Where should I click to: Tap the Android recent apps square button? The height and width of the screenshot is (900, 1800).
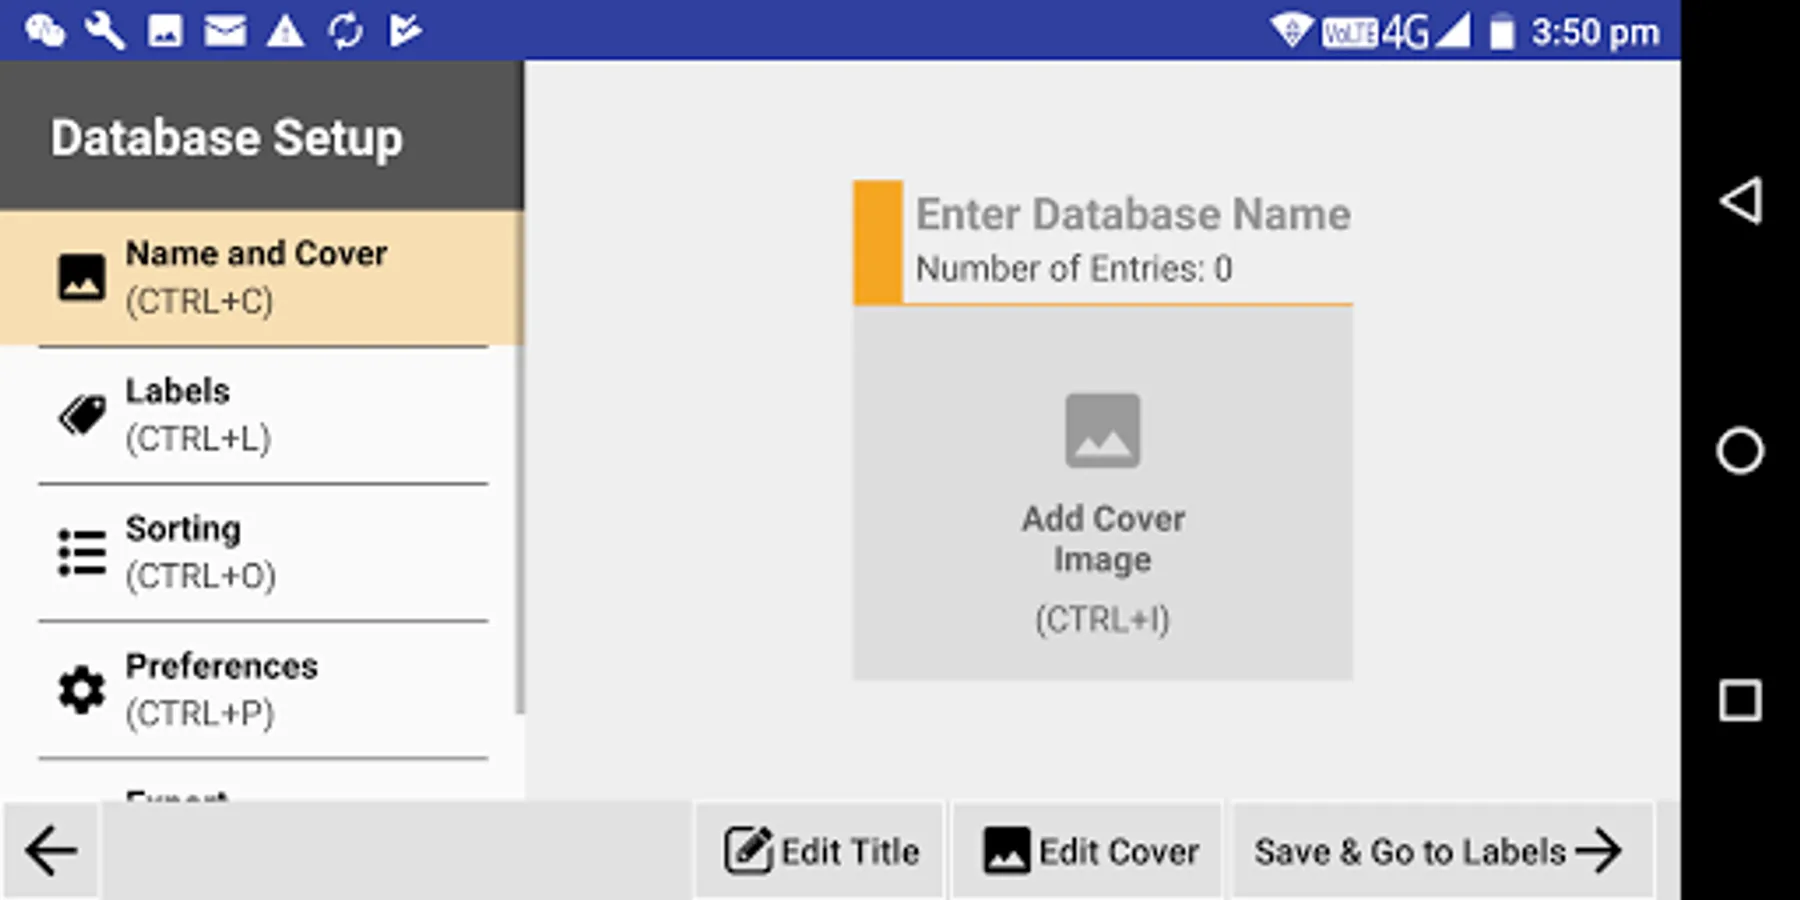[1740, 700]
